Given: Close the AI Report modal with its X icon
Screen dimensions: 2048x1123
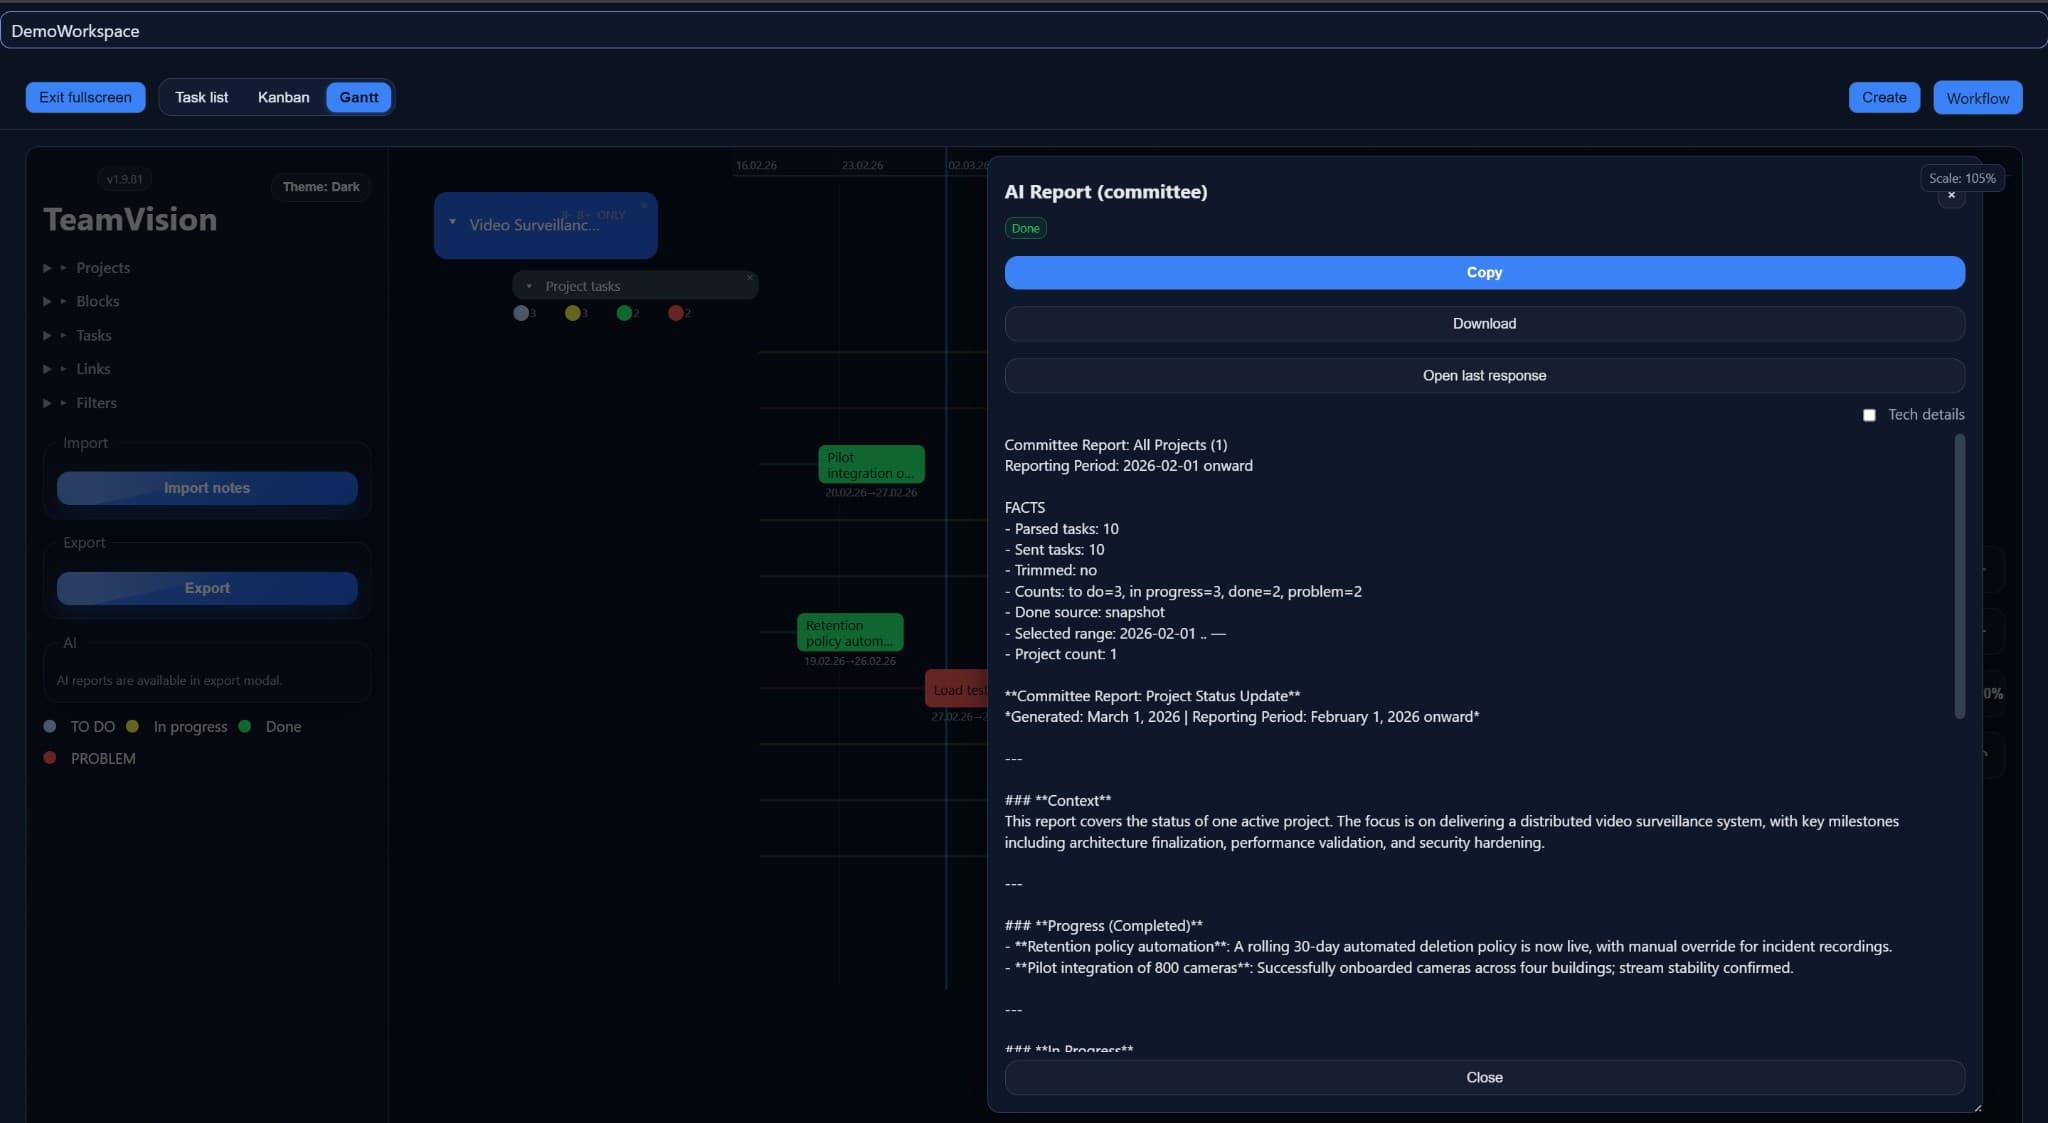Looking at the screenshot, I should click(x=1950, y=195).
